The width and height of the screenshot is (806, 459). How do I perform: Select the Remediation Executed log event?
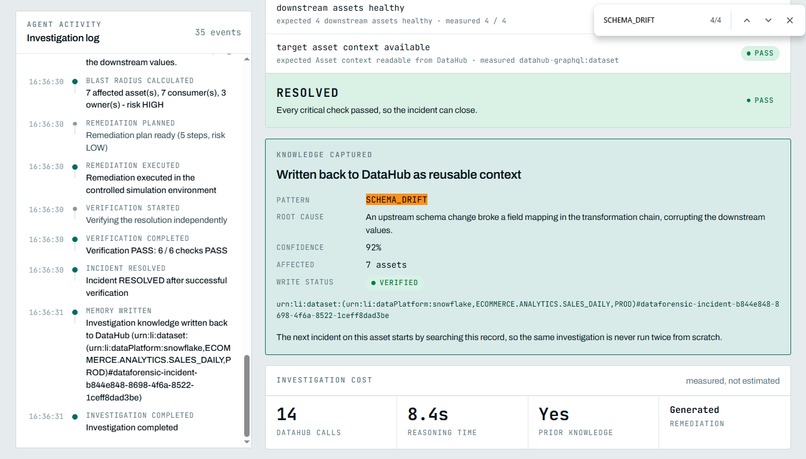(132, 178)
